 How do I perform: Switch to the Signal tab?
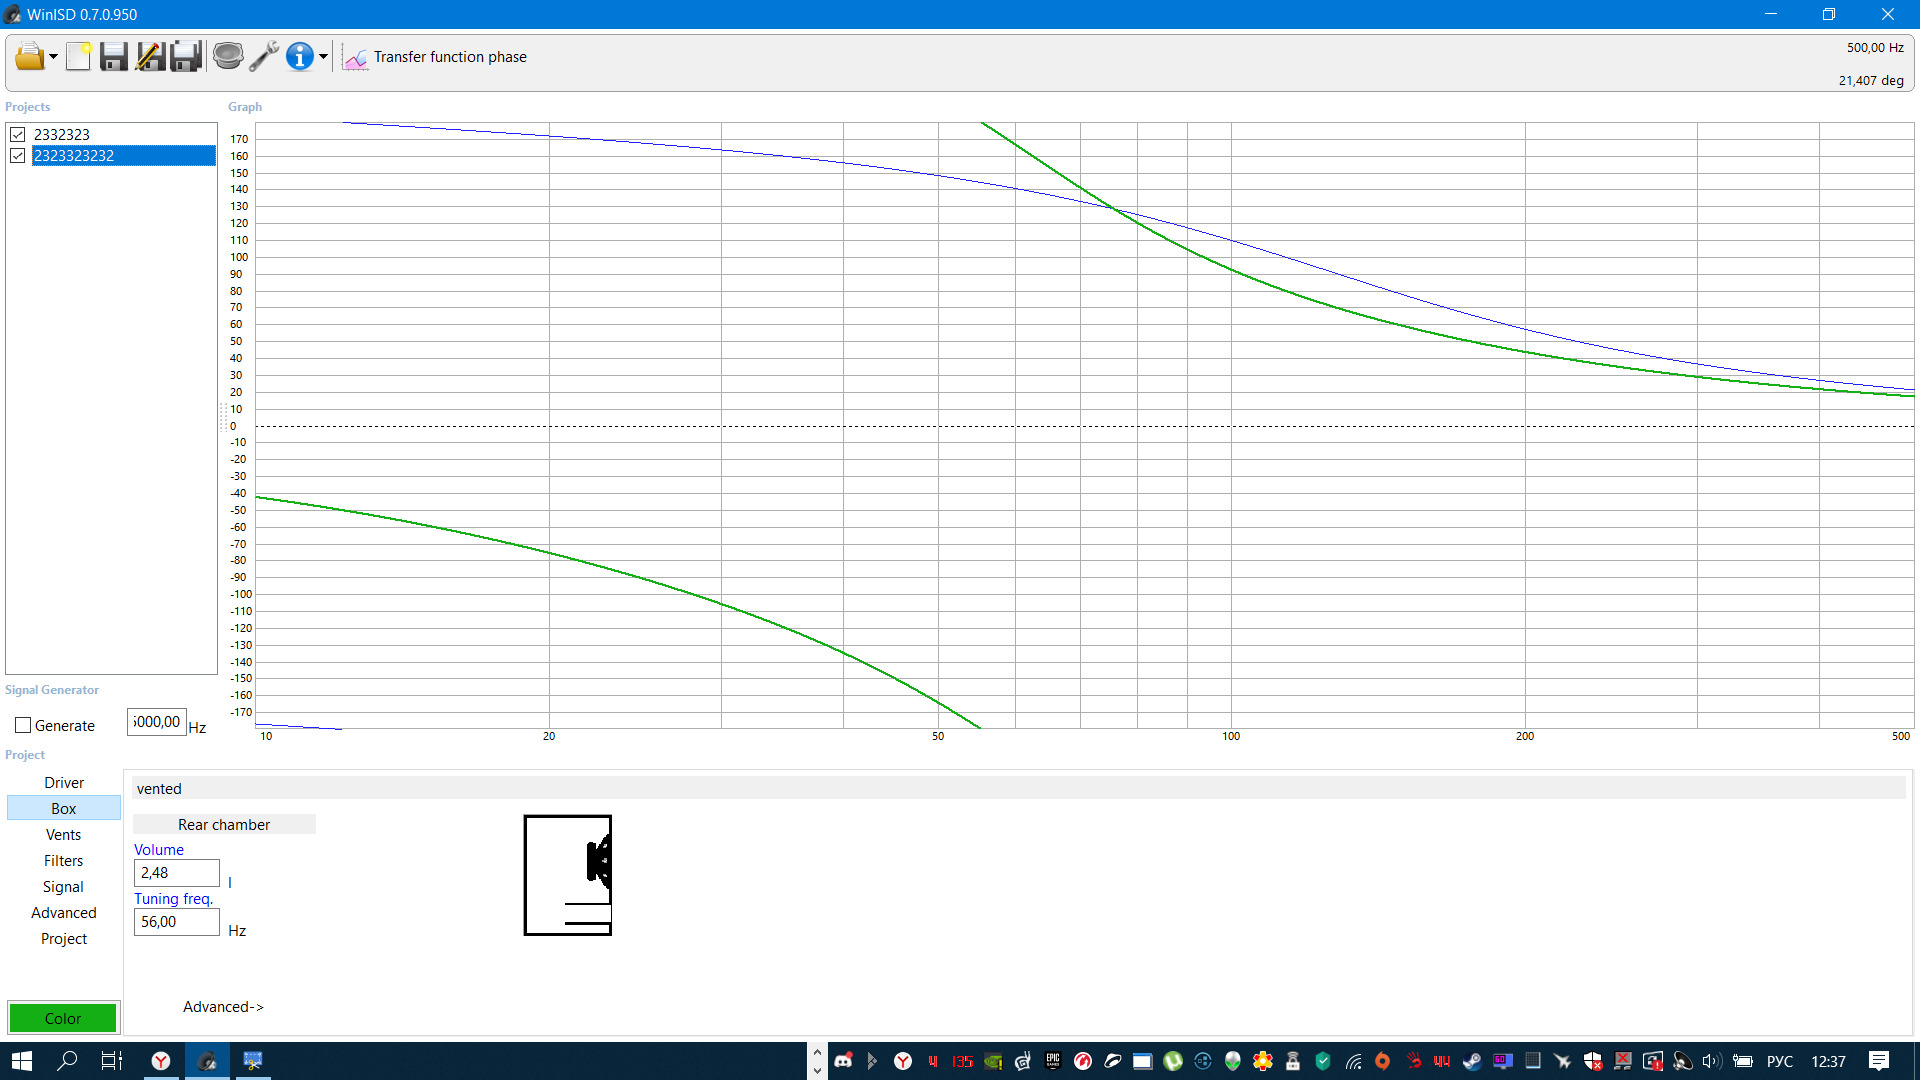[64, 886]
